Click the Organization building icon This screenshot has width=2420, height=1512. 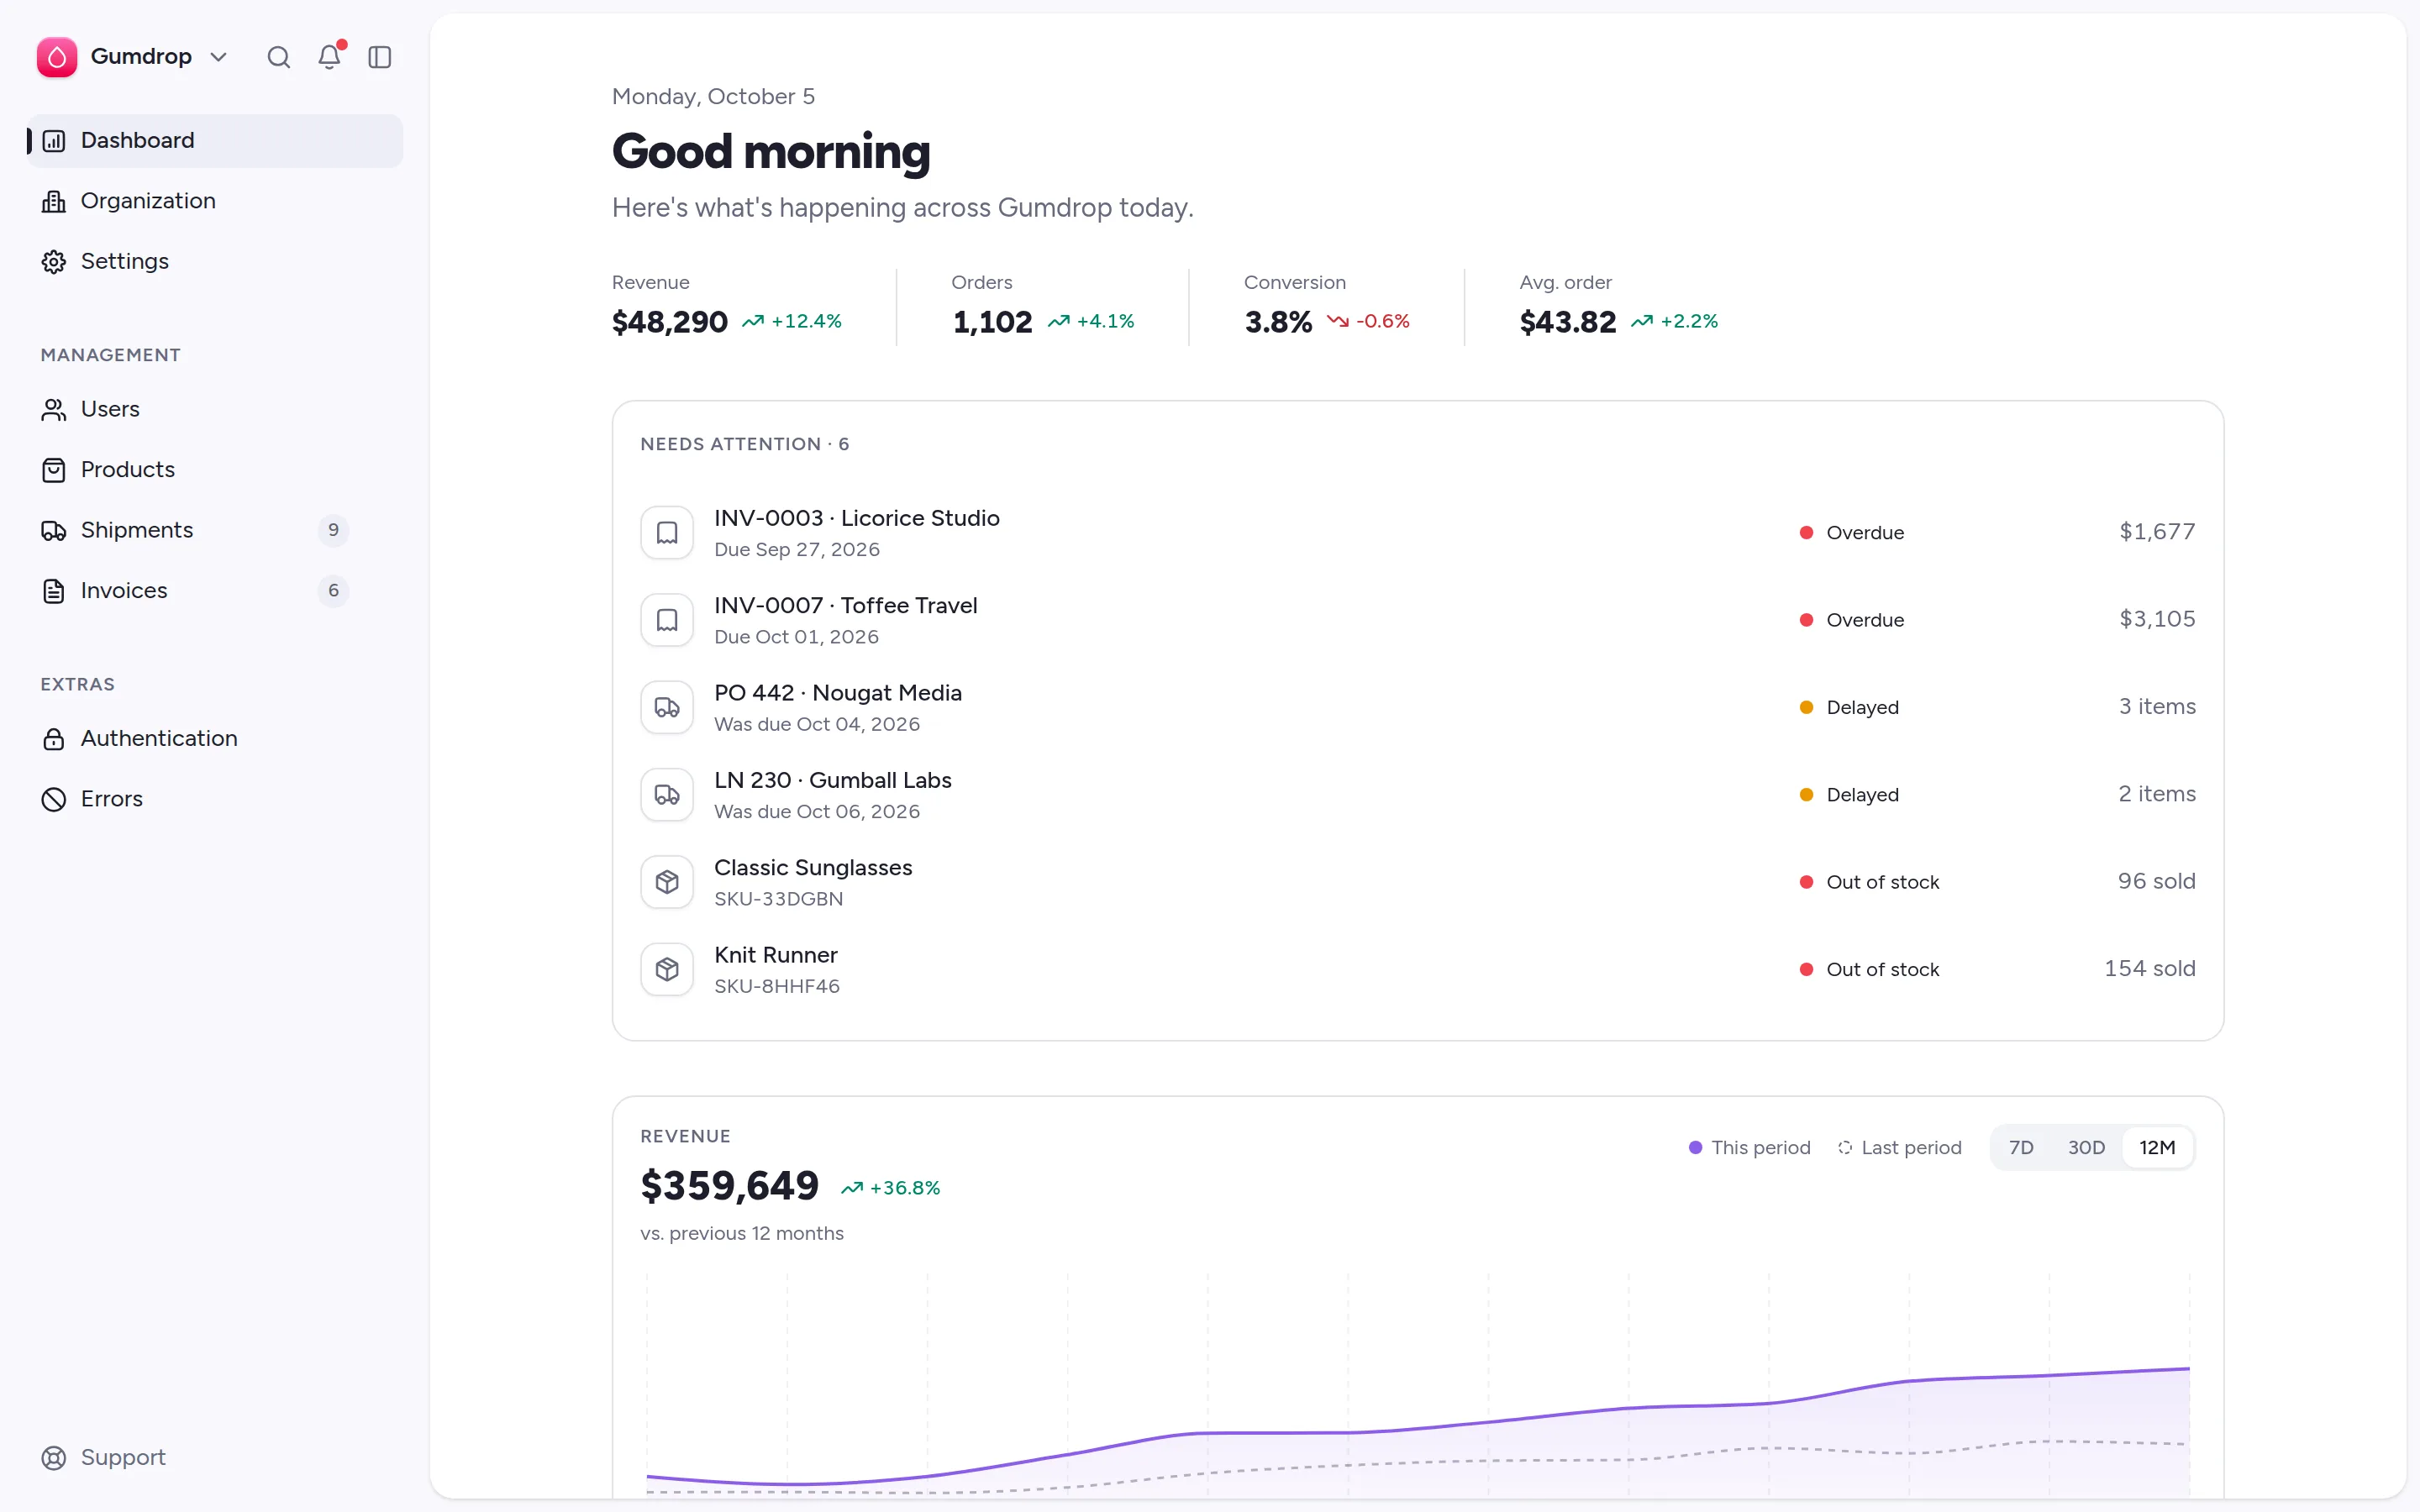54,201
